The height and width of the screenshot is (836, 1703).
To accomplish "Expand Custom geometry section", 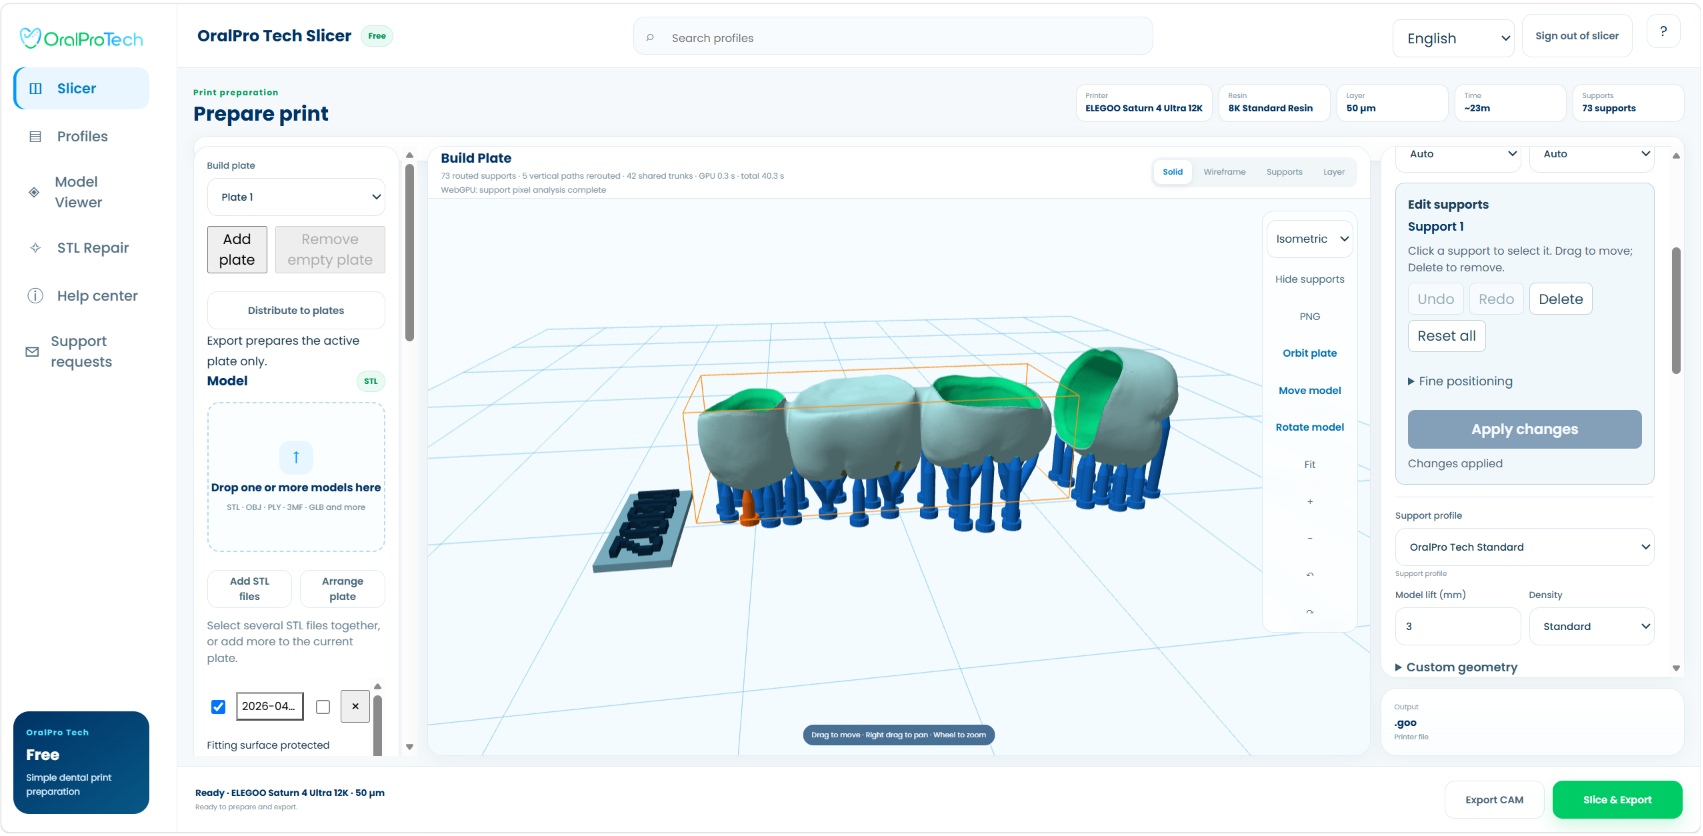I will point(1456,667).
